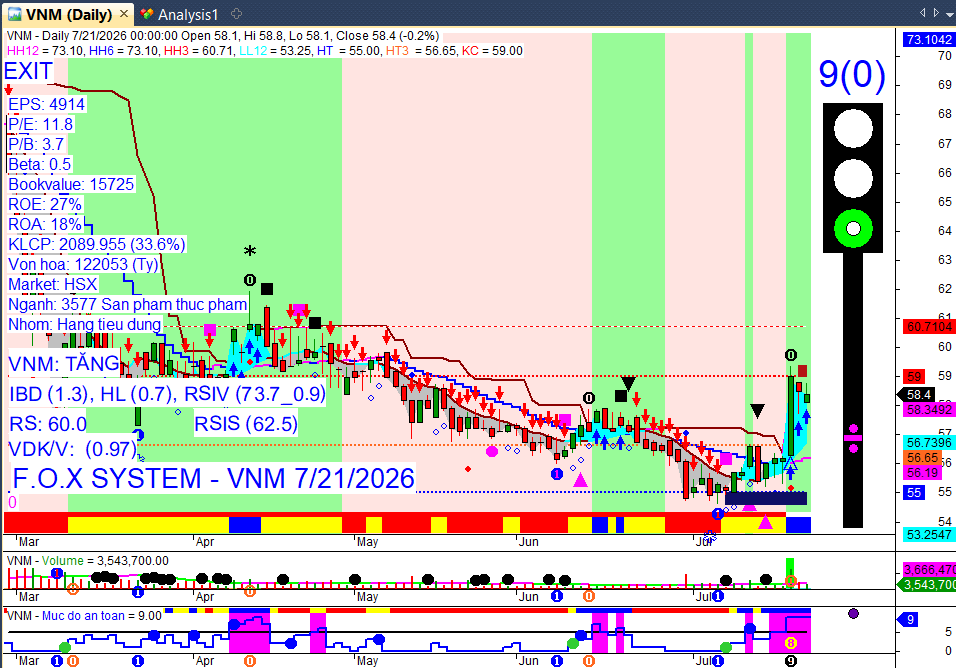The width and height of the screenshot is (956, 668).
Task: Click the VNM: TĂNG trend label
Action: (64, 364)
